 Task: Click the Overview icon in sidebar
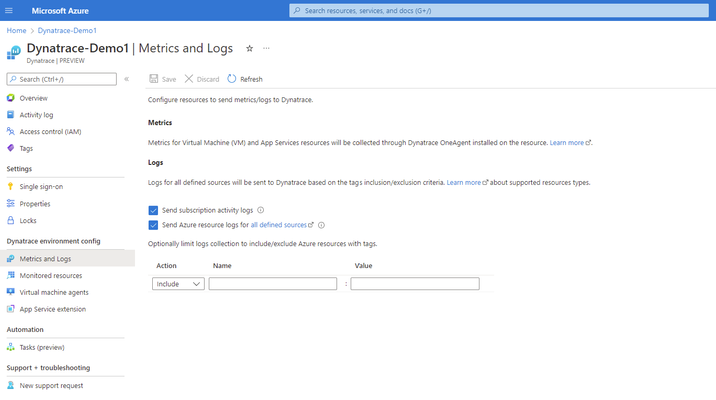coord(11,98)
